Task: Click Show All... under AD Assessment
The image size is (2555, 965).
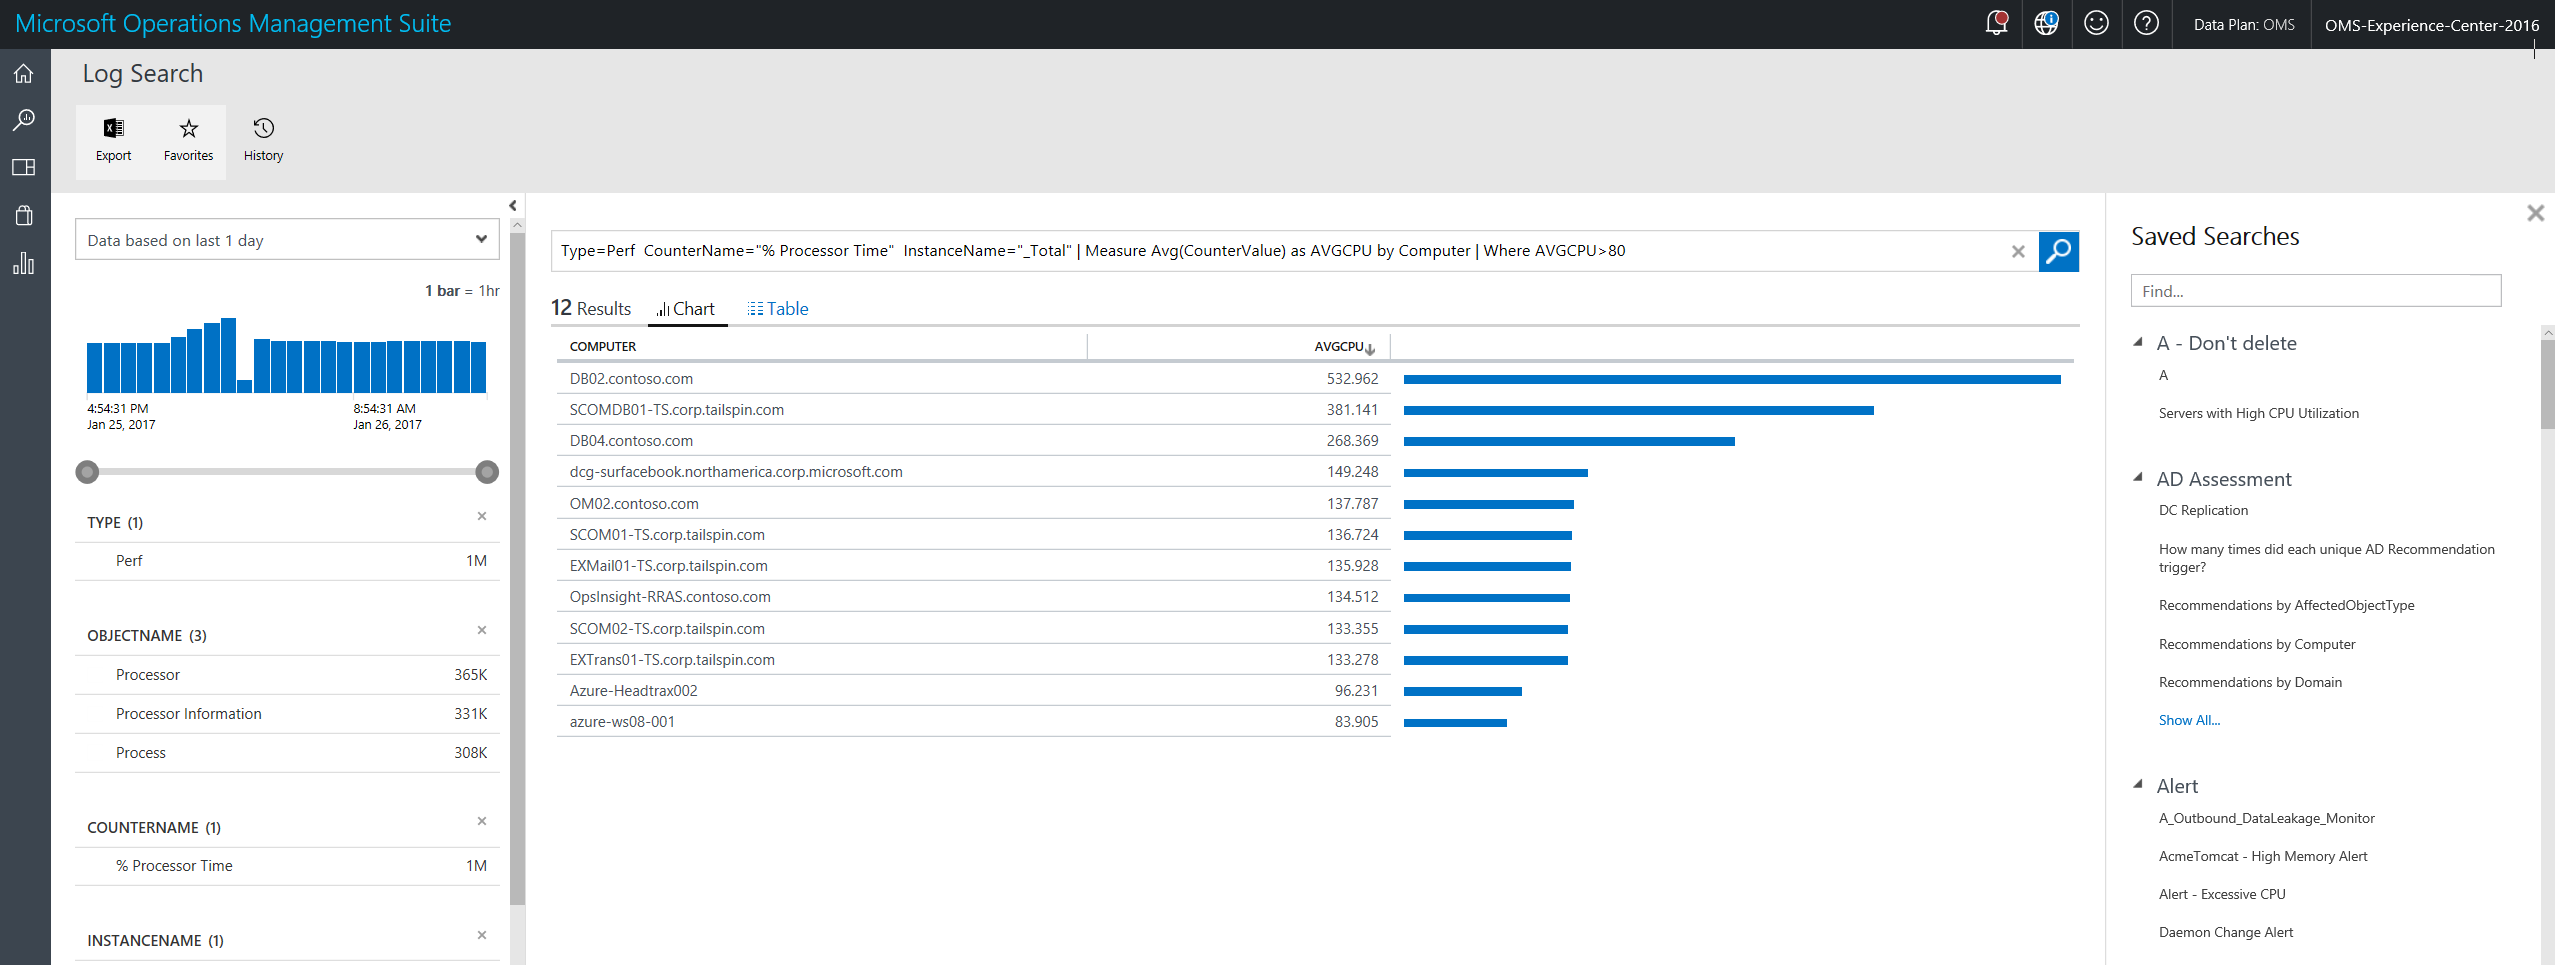Action: [x=2189, y=720]
